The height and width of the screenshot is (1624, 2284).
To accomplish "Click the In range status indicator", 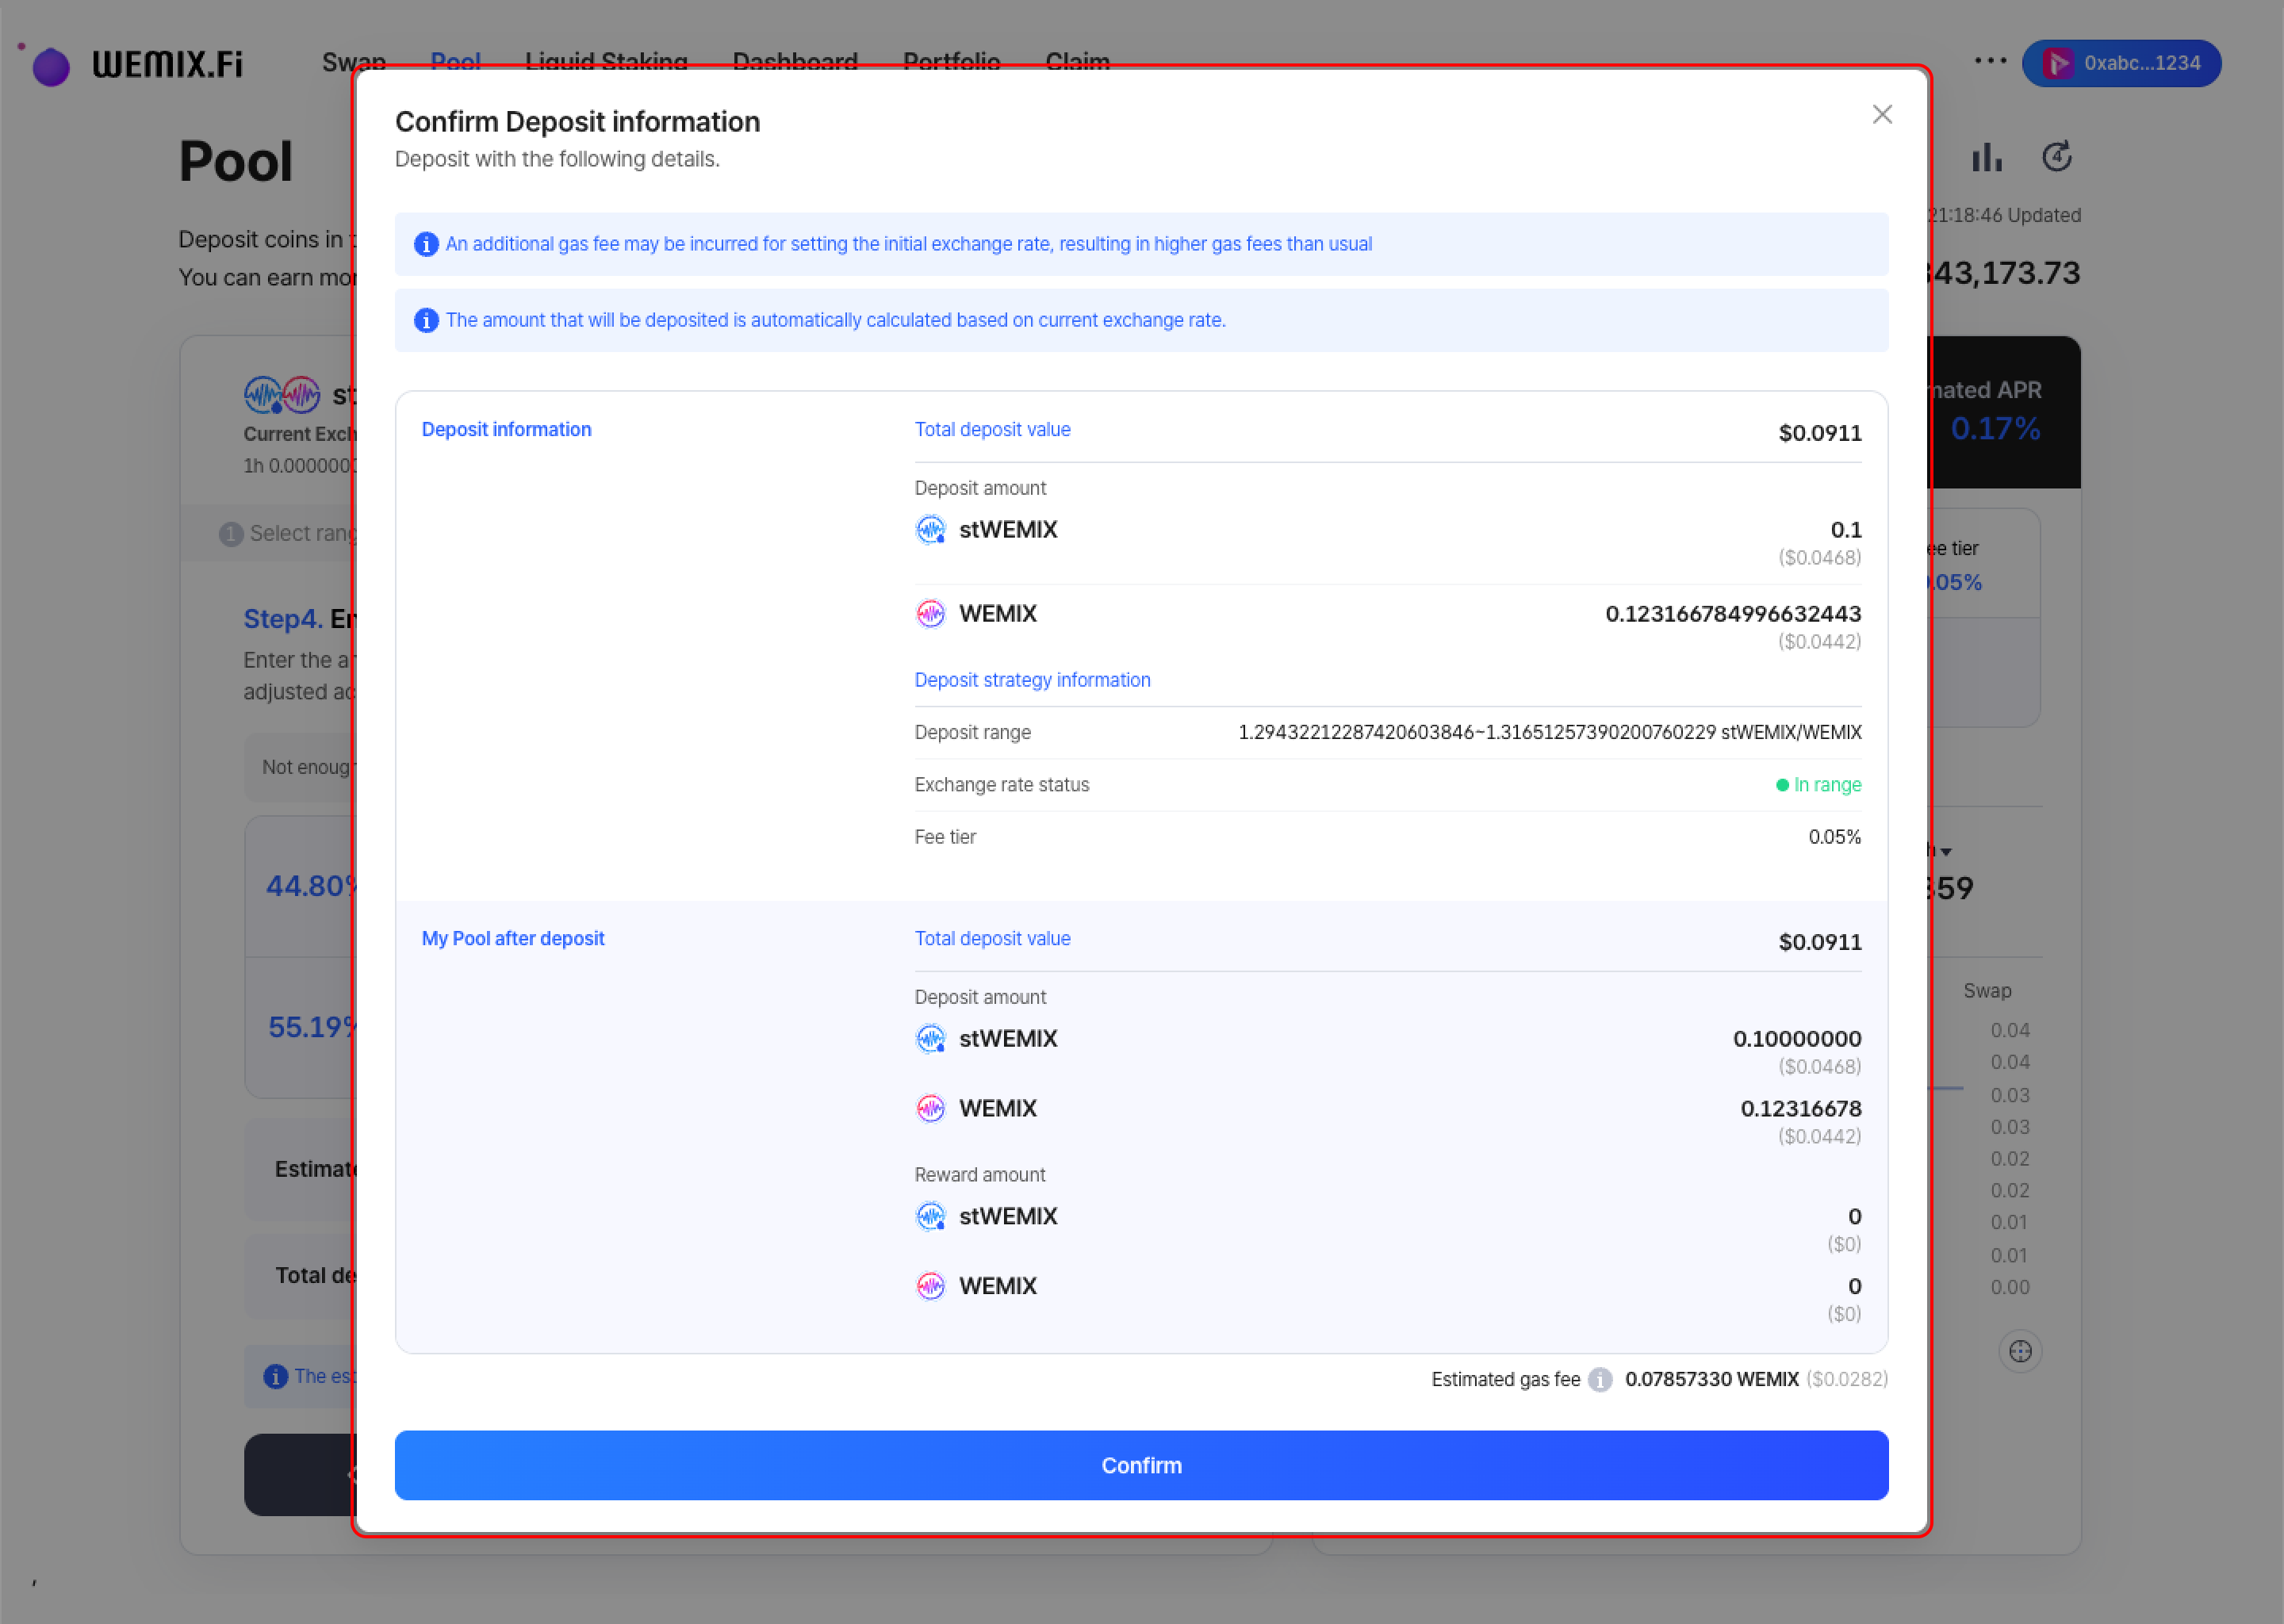I will tap(1818, 785).
